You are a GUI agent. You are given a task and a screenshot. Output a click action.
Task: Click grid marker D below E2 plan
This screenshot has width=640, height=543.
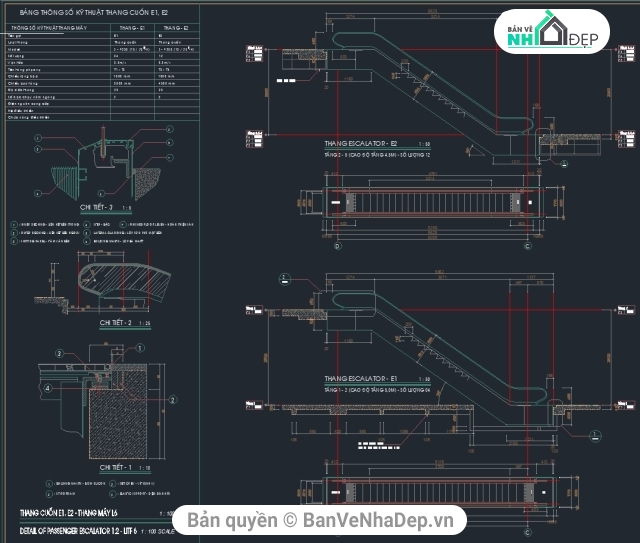(x=337, y=245)
